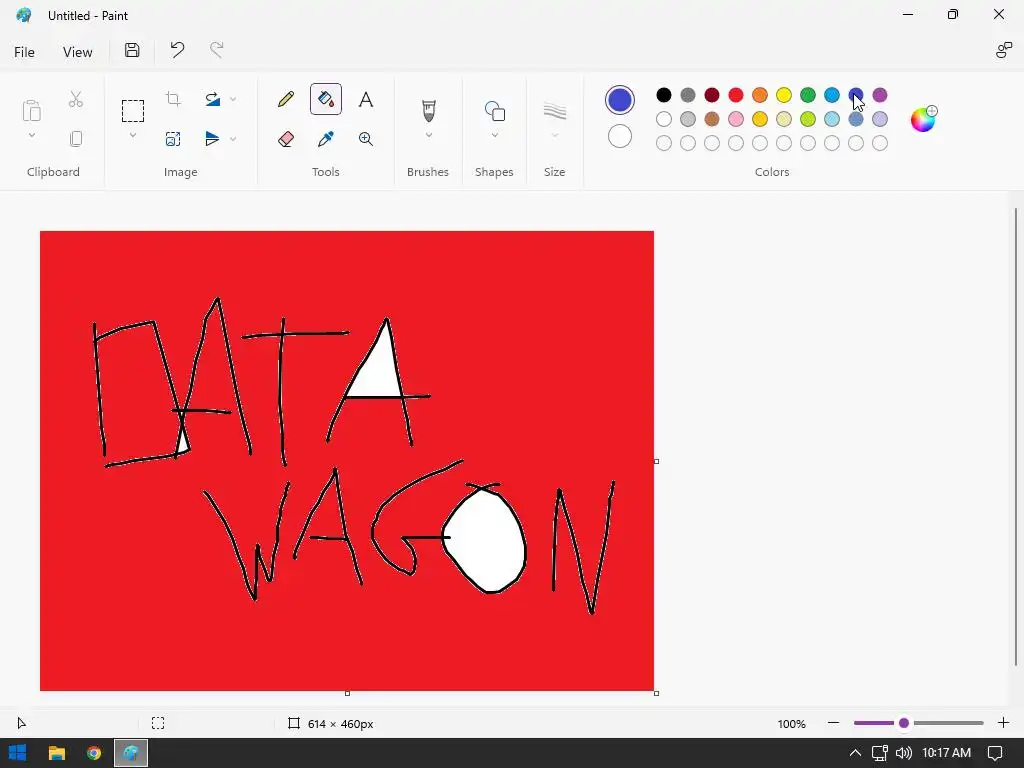This screenshot has height=768, width=1024.
Task: Click the Save icon
Action: pyautogui.click(x=132, y=50)
